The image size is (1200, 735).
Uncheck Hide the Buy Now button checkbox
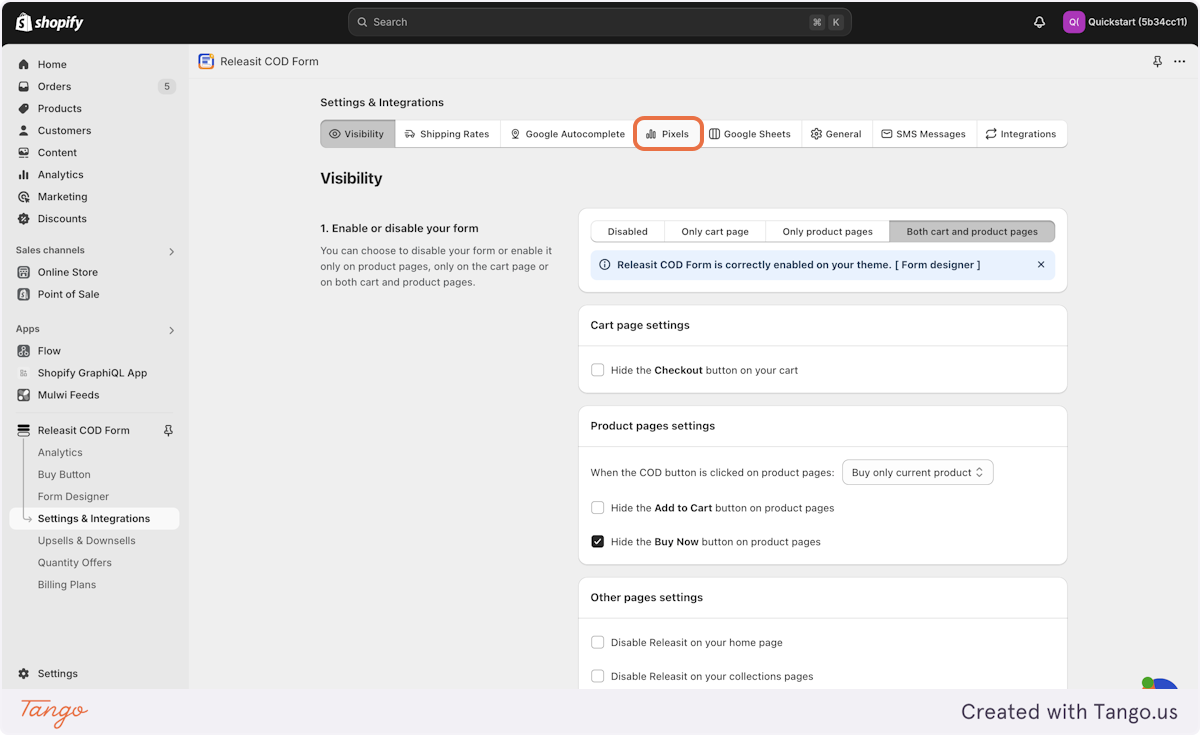point(598,542)
